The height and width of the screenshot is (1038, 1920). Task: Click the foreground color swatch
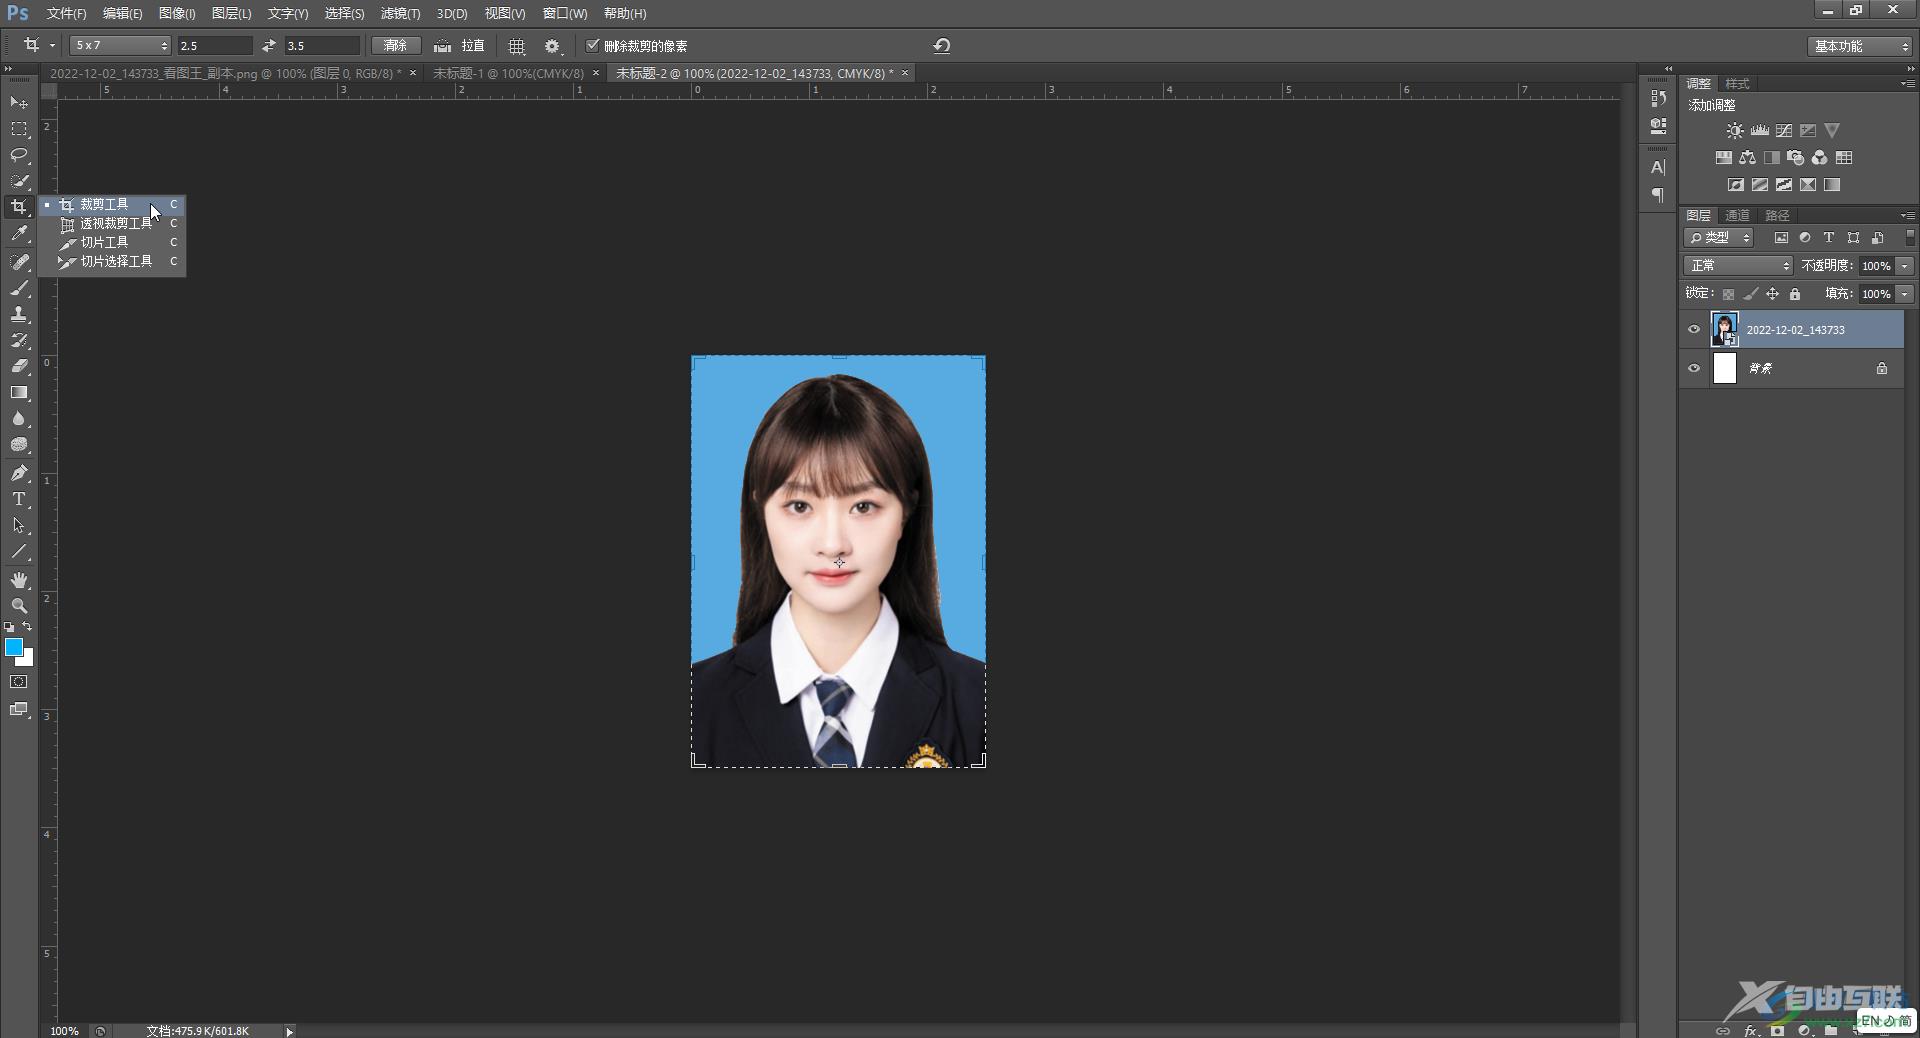(14, 647)
